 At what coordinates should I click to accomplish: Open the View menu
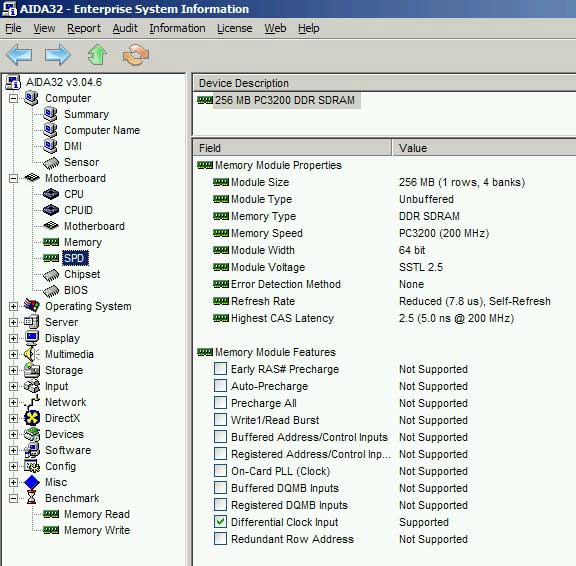click(x=44, y=28)
